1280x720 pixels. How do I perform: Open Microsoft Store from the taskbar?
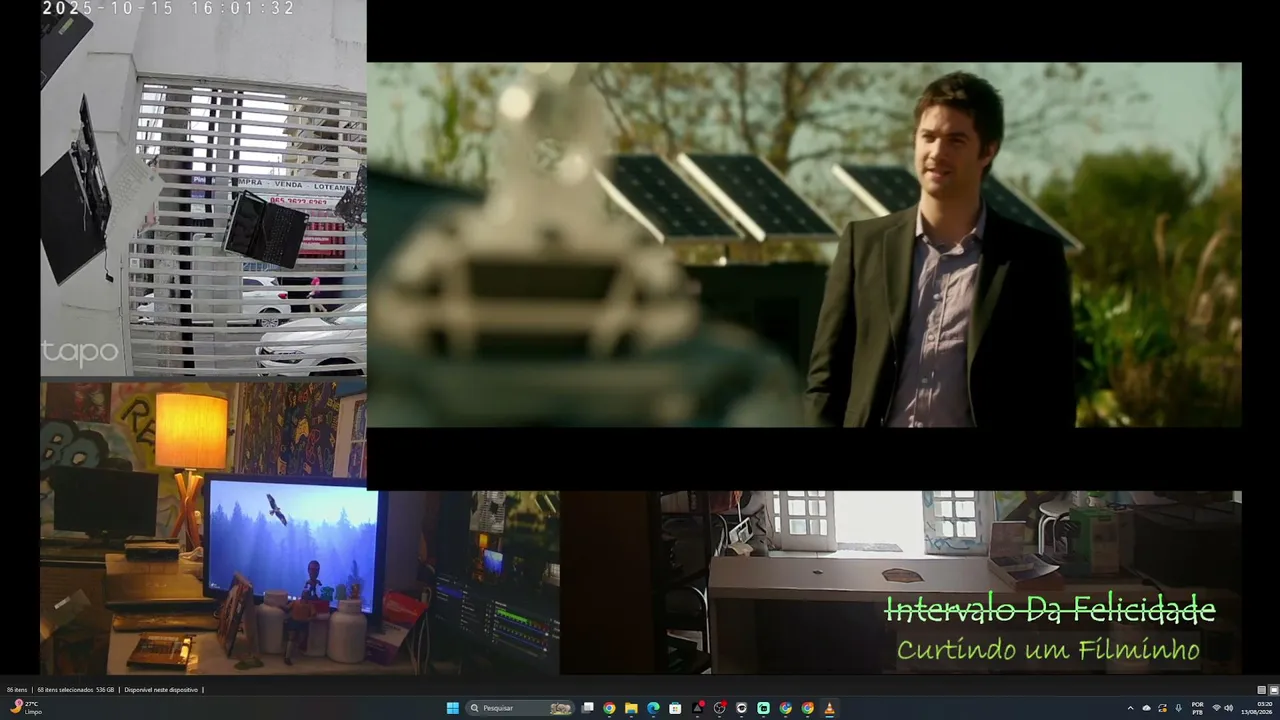[675, 708]
